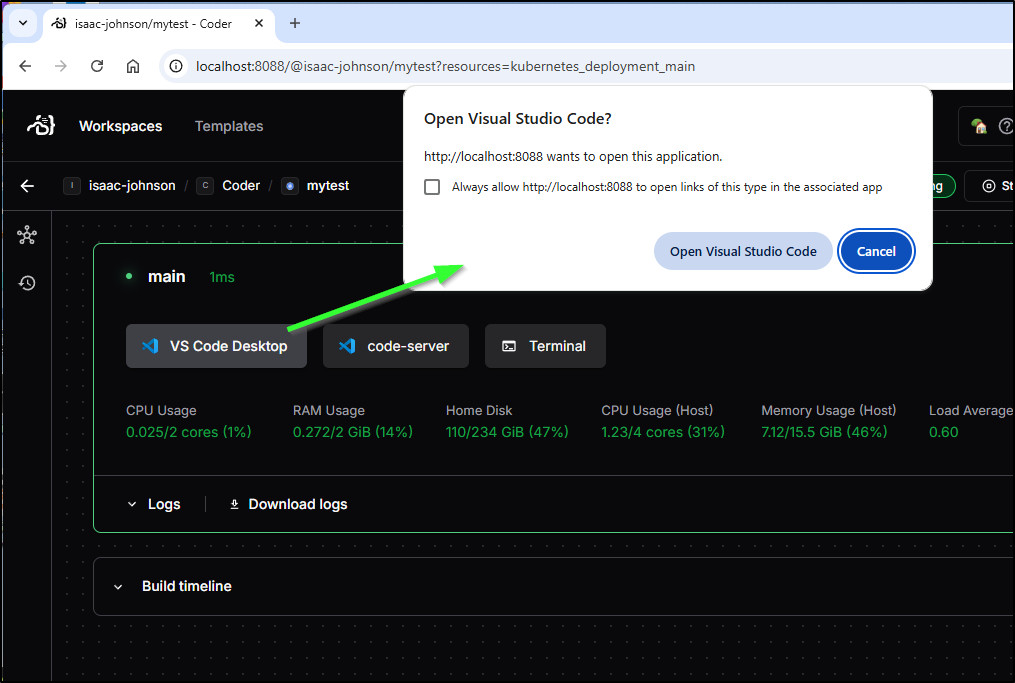Open the build history sidebar icon
The image size is (1015, 683).
(27, 283)
